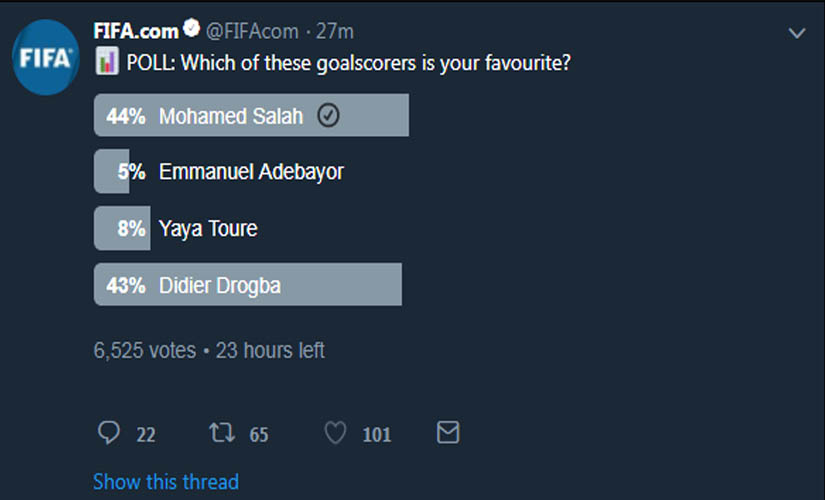Click the bar chart poll emoji
Screen dimensions: 825x500
[106, 61]
